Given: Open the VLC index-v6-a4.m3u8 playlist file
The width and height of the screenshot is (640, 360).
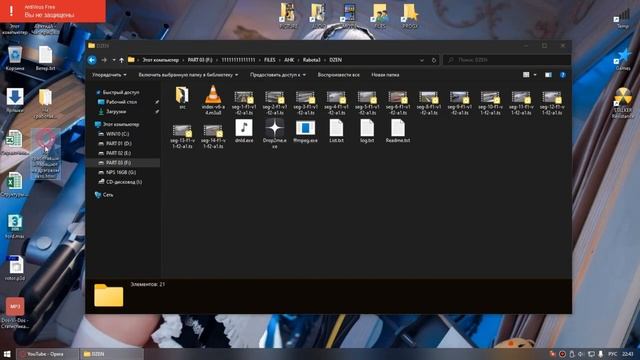Looking at the screenshot, I should click(x=213, y=95).
